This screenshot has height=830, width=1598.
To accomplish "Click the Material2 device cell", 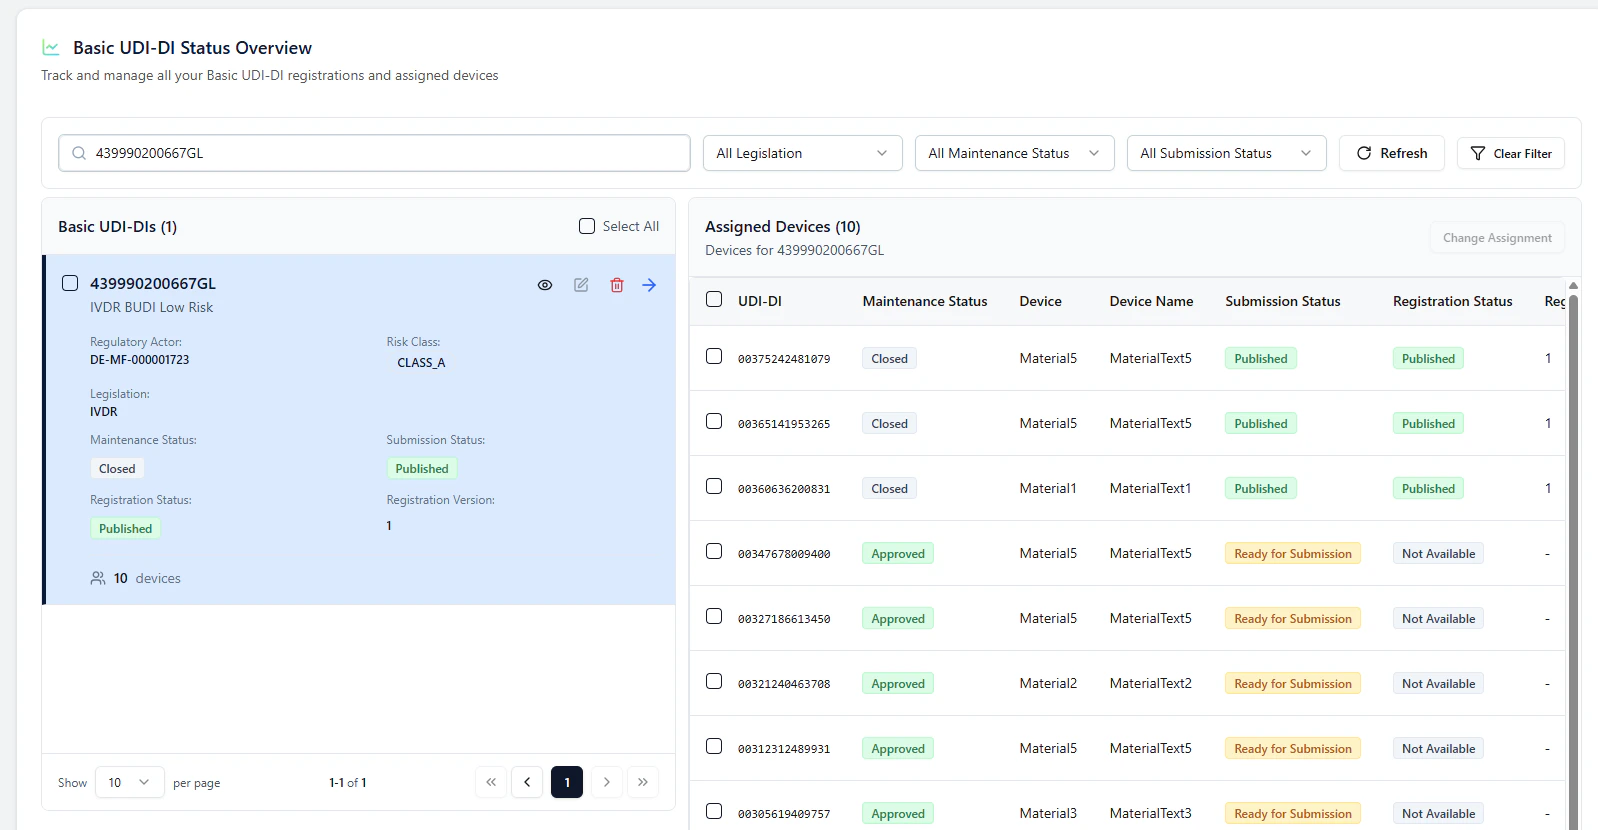I will [x=1048, y=683].
